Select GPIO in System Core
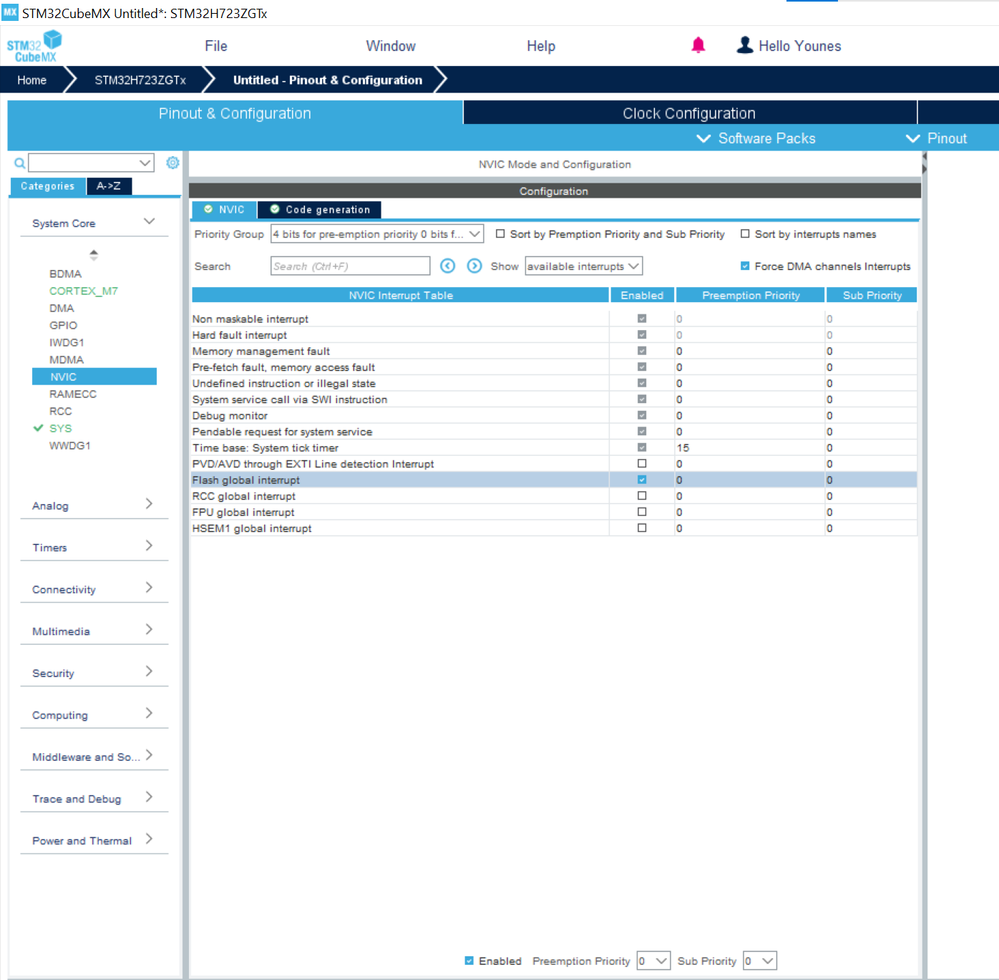The image size is (999, 980). (x=63, y=325)
